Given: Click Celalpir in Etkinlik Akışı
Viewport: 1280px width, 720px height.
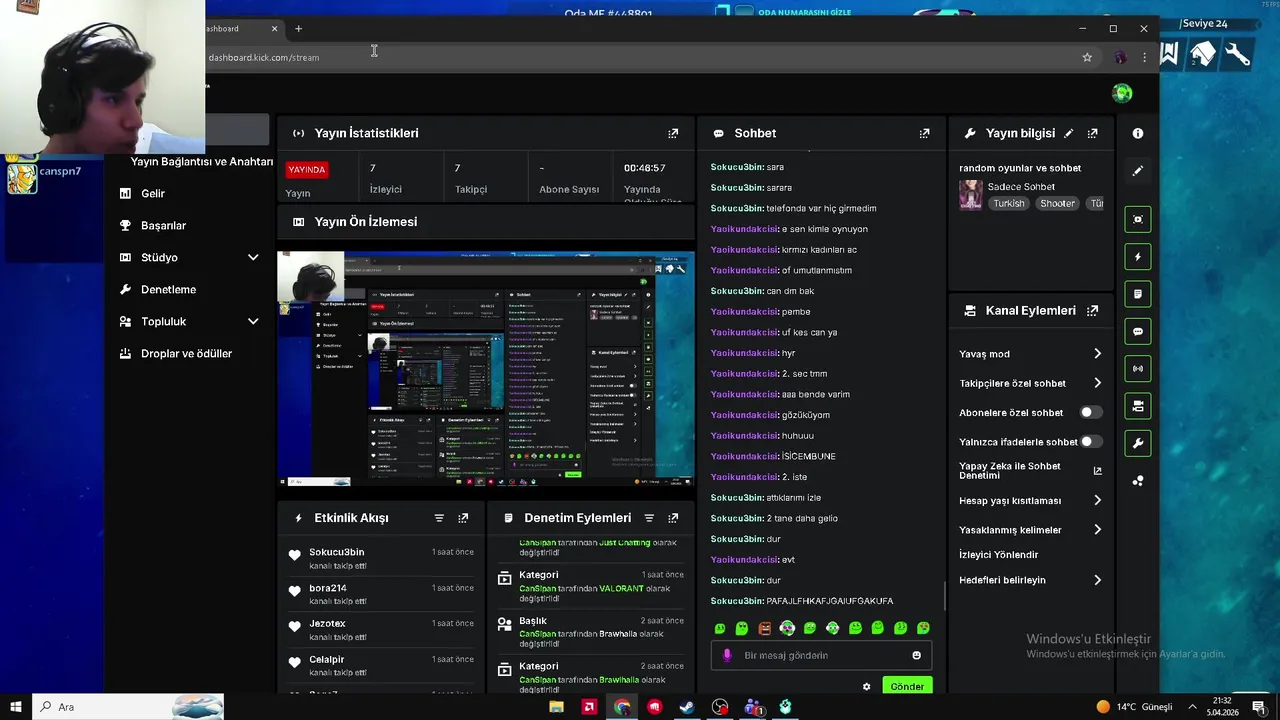Looking at the screenshot, I should 327,659.
